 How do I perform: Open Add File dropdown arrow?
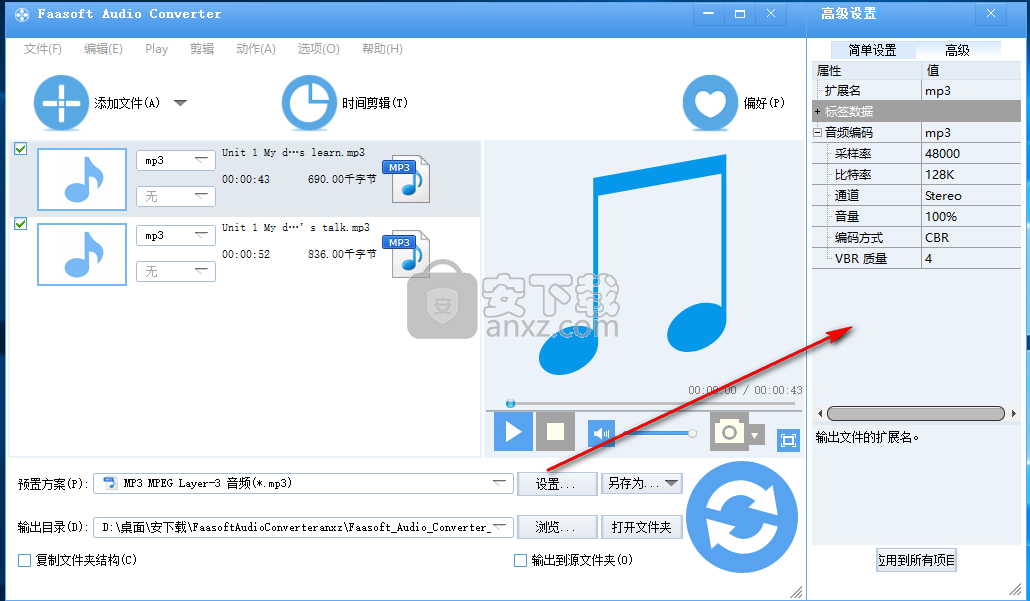coord(180,103)
